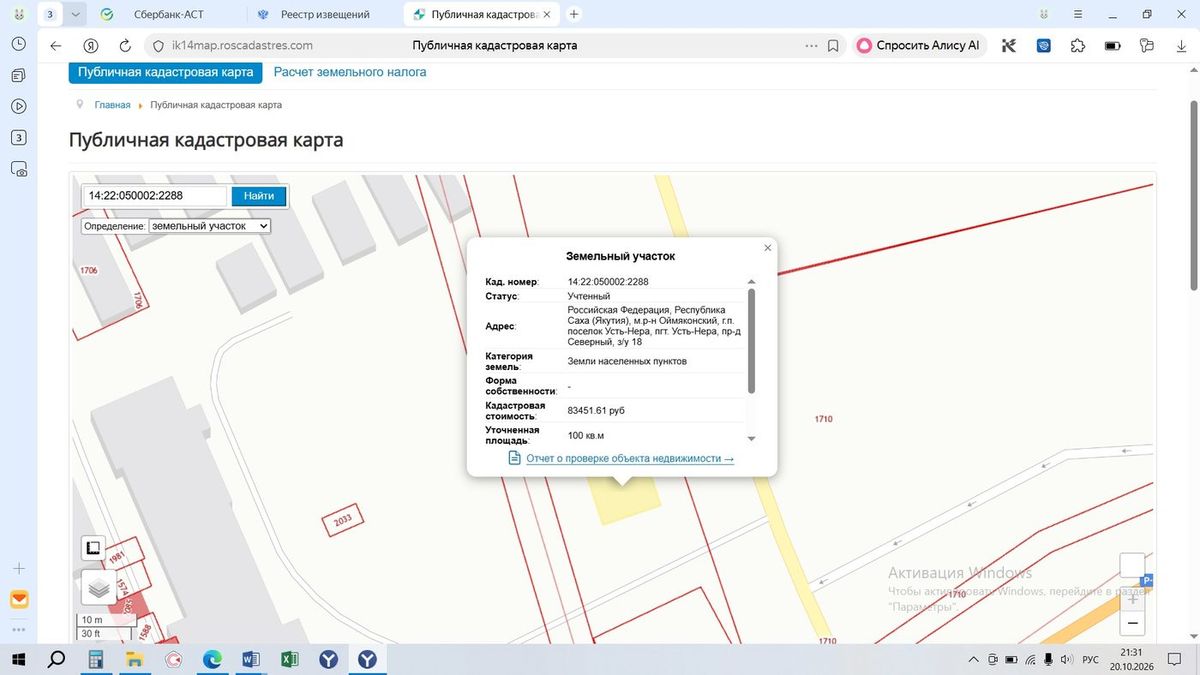Click the ik14map.roscadastres.com address text
Viewport: 1200px width, 675px height.
(x=242, y=46)
